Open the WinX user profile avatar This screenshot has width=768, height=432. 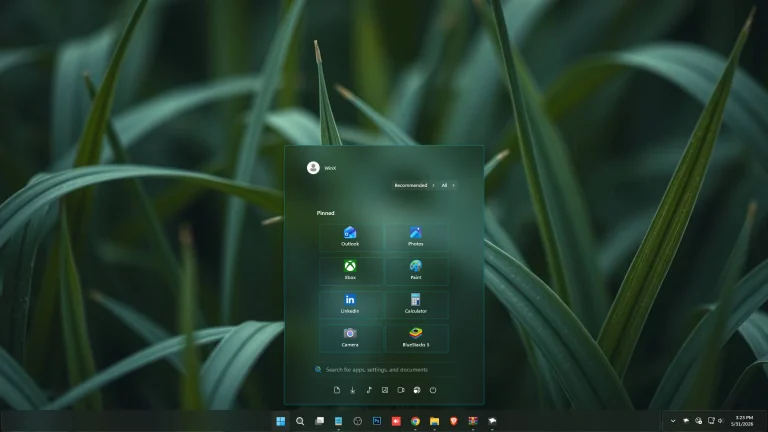[x=313, y=168]
